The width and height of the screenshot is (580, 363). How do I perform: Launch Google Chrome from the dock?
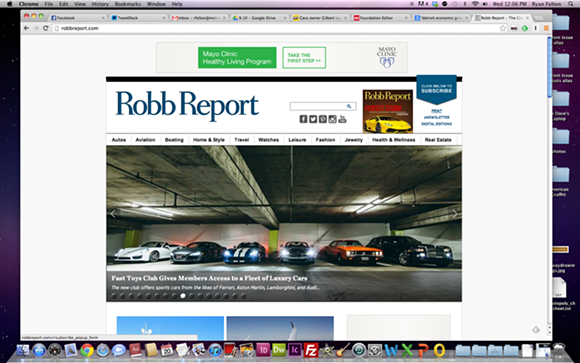(87, 350)
